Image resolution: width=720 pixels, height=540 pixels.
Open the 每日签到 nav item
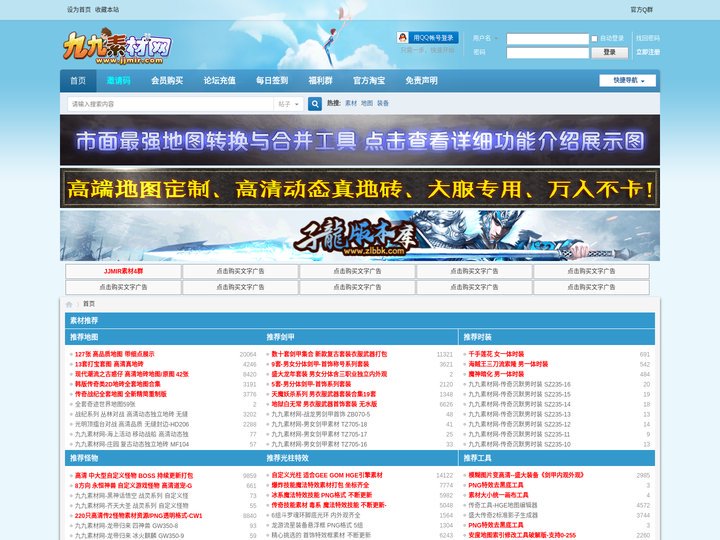272,80
